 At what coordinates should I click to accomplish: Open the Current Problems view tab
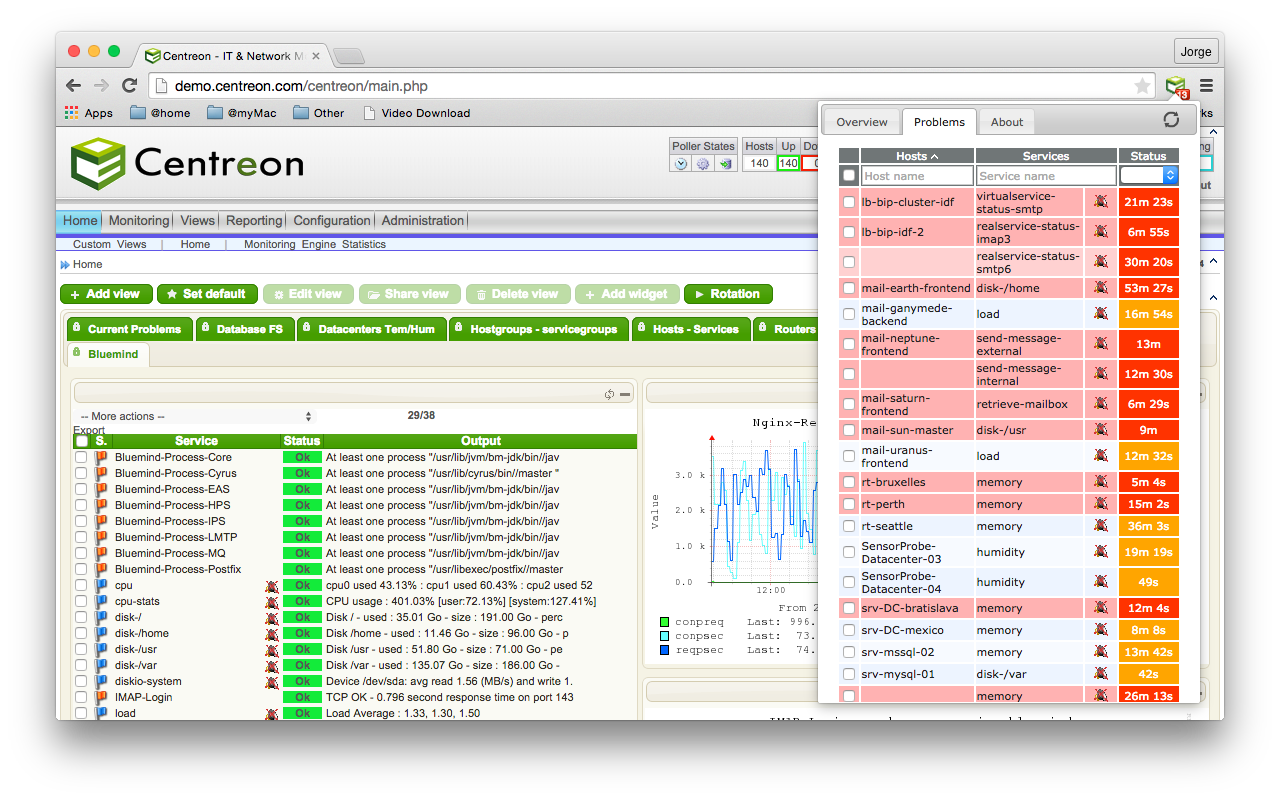pyautogui.click(x=130, y=329)
